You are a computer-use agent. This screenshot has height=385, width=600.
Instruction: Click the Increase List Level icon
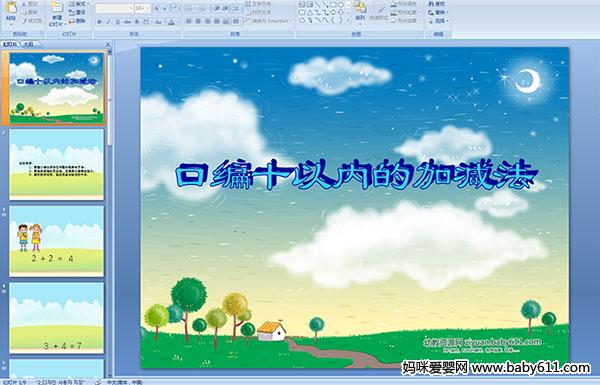226,8
